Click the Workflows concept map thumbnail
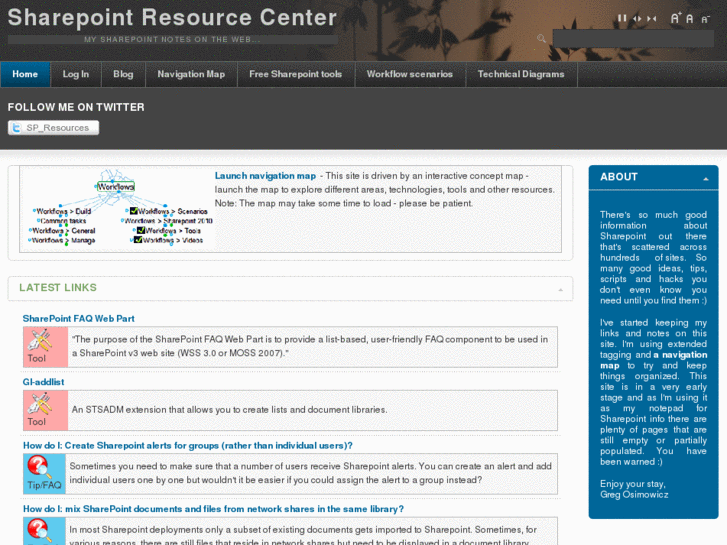The width and height of the screenshot is (727, 545). pyautogui.click(x=117, y=208)
